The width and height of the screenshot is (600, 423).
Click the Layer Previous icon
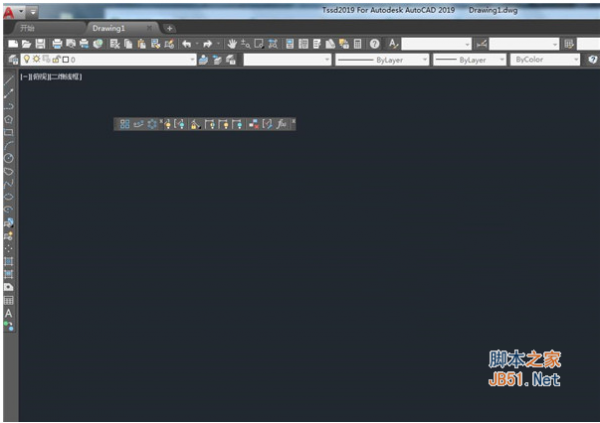217,60
